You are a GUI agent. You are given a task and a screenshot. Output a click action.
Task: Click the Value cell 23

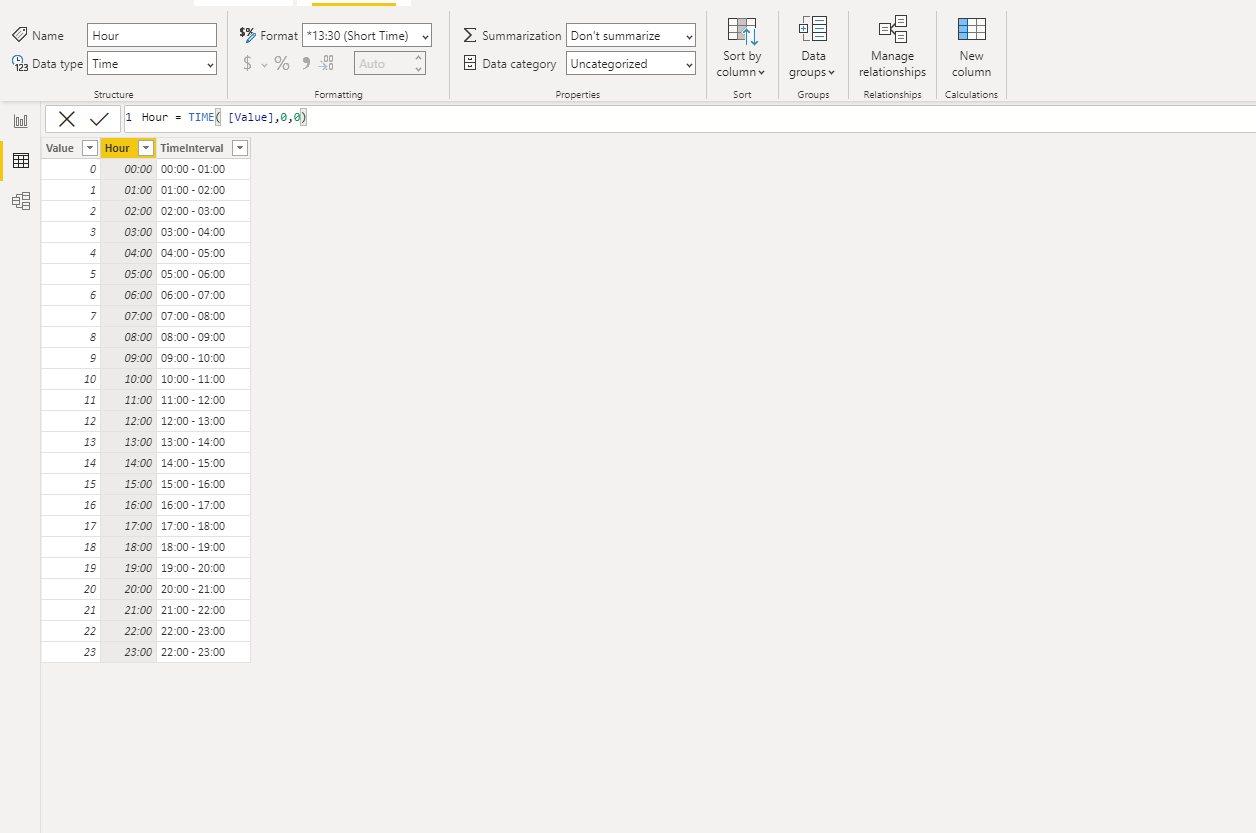tap(71, 652)
